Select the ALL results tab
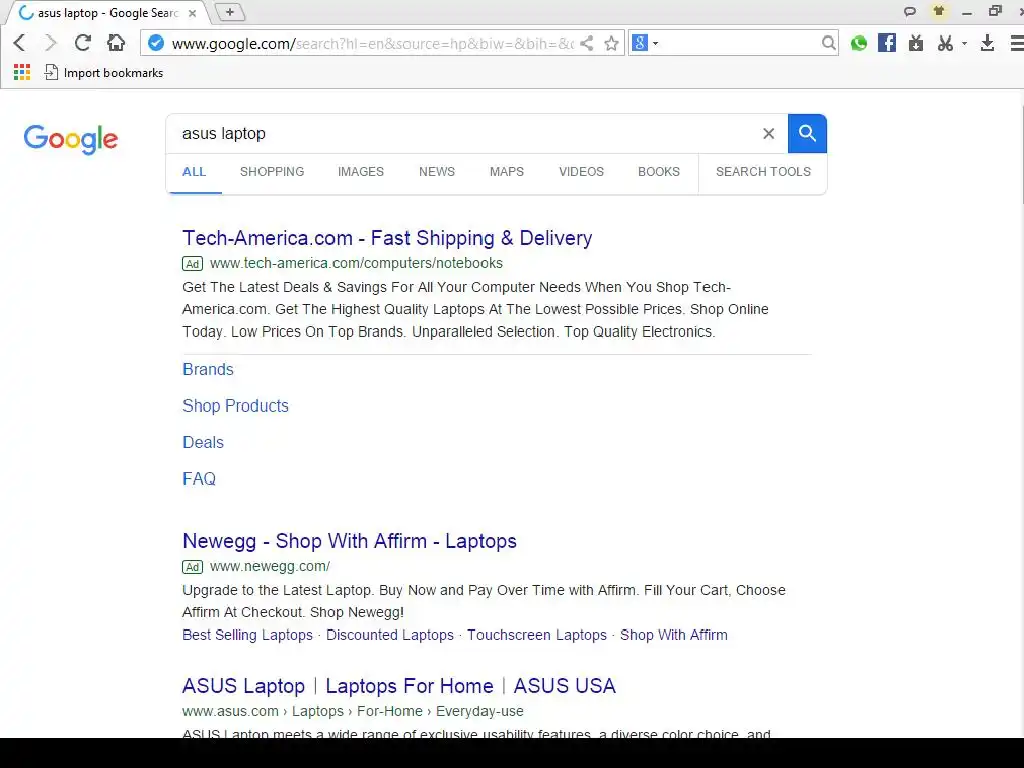 click(194, 172)
